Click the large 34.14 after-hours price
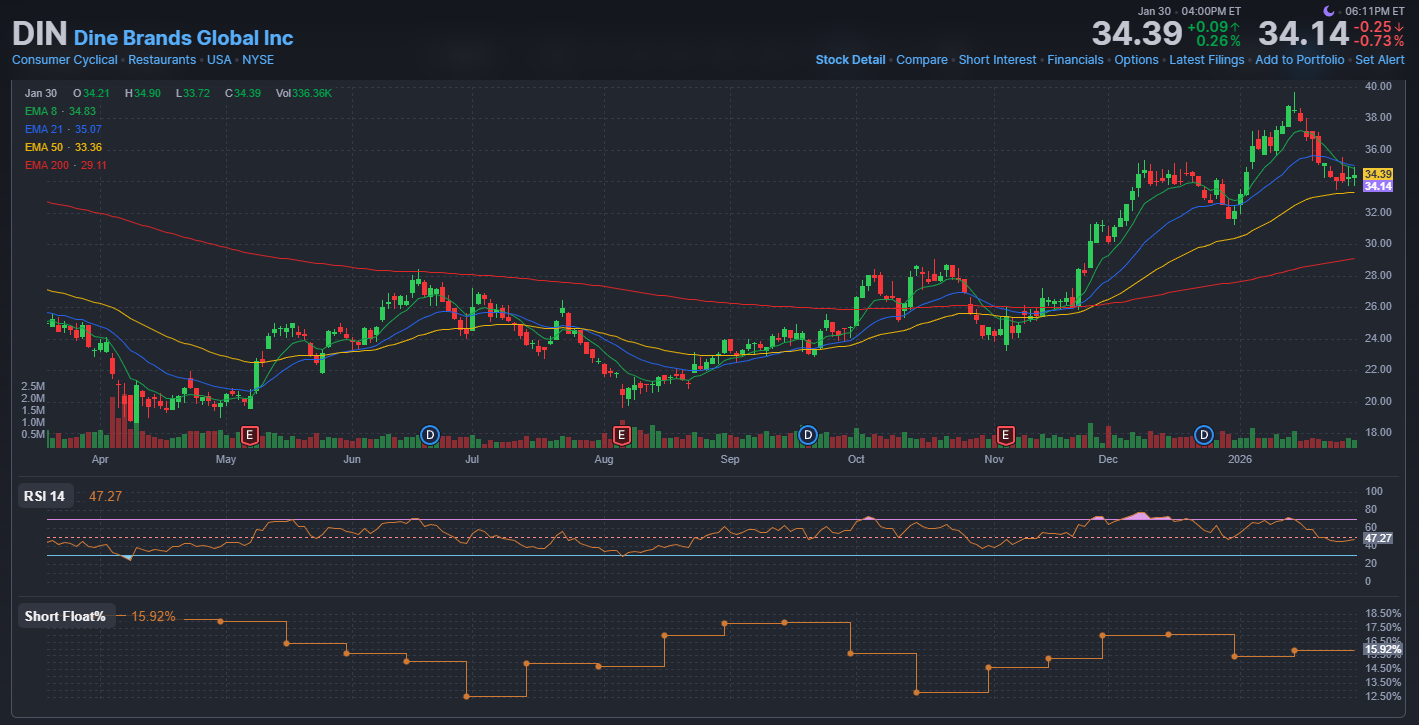The width and height of the screenshot is (1419, 725). [x=1303, y=33]
